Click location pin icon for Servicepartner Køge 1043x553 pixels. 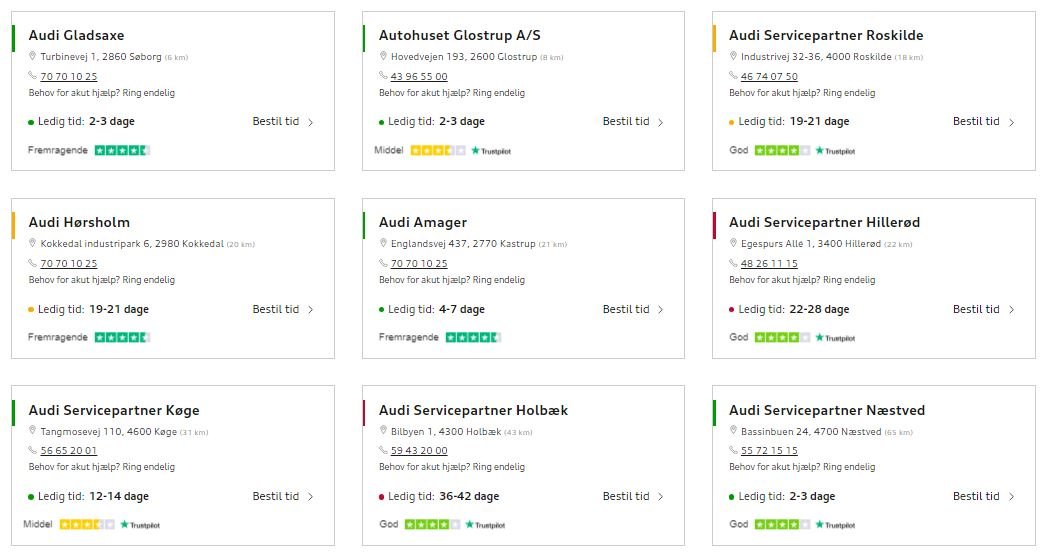point(32,431)
